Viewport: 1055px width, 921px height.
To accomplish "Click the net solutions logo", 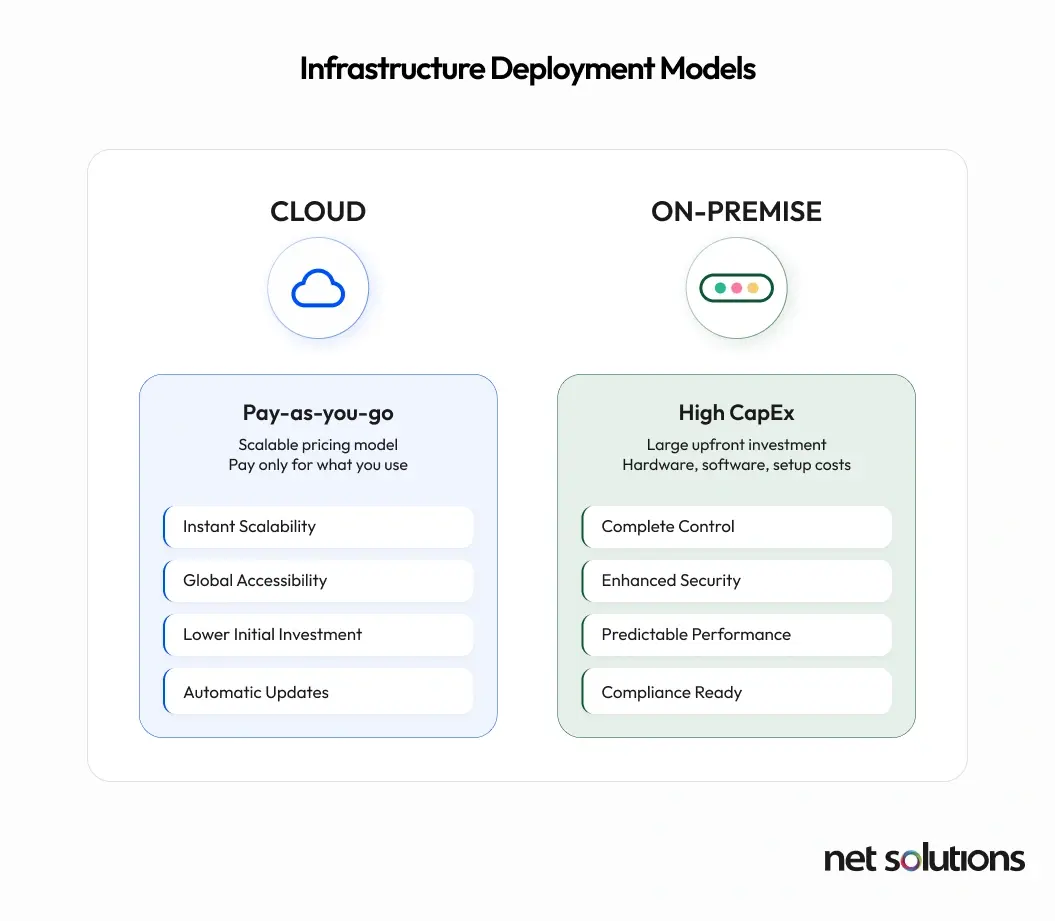I will [924, 858].
